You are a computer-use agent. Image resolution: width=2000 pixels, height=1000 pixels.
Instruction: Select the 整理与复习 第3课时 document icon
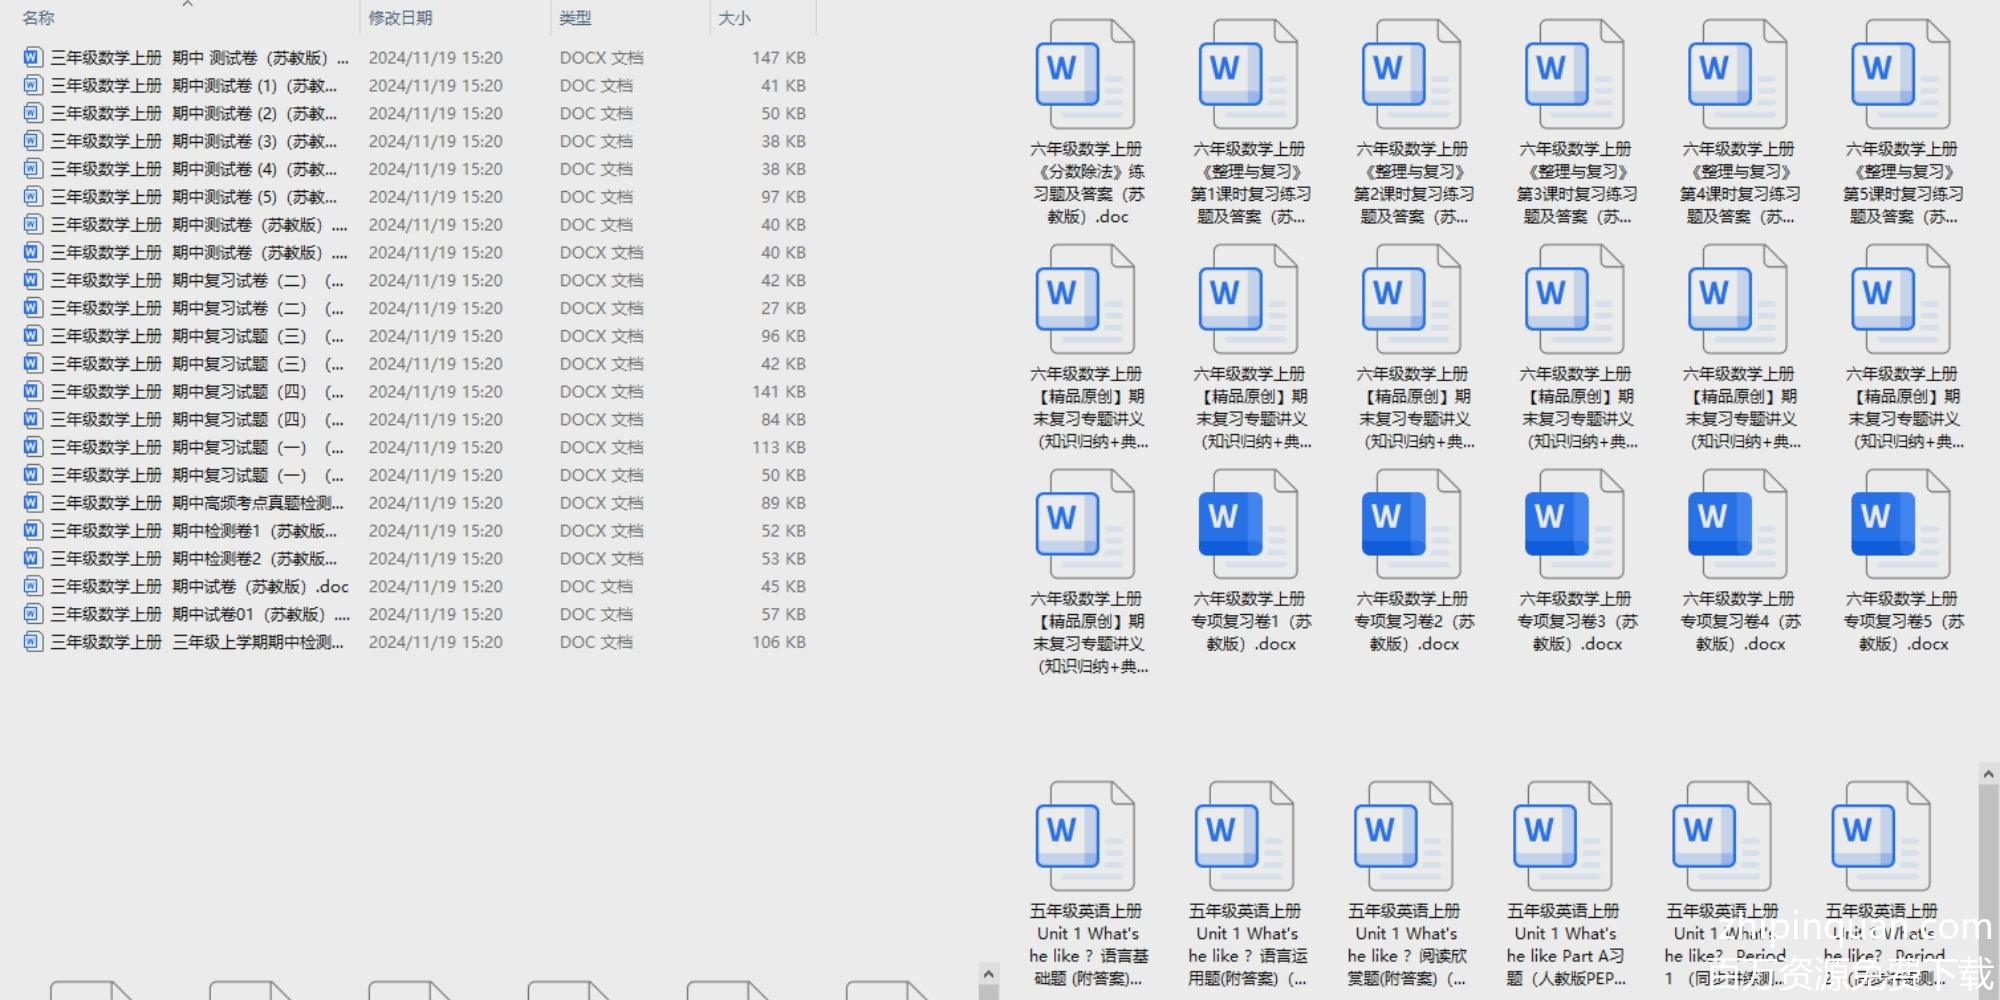[1574, 77]
